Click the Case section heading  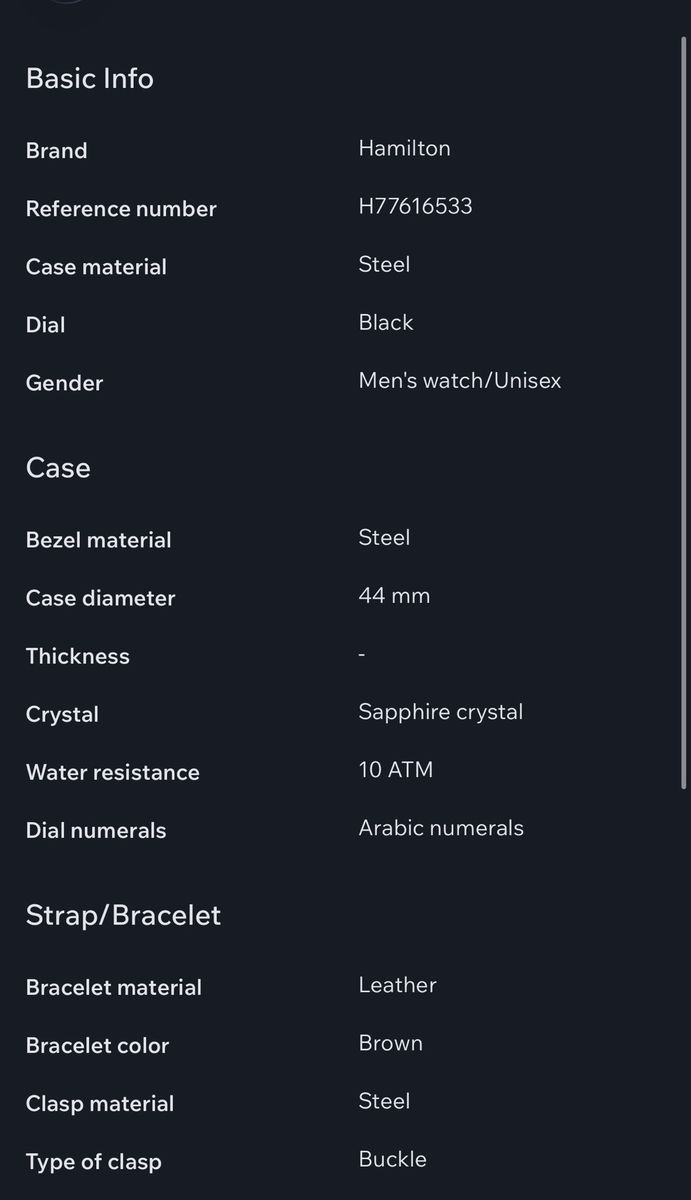click(58, 468)
